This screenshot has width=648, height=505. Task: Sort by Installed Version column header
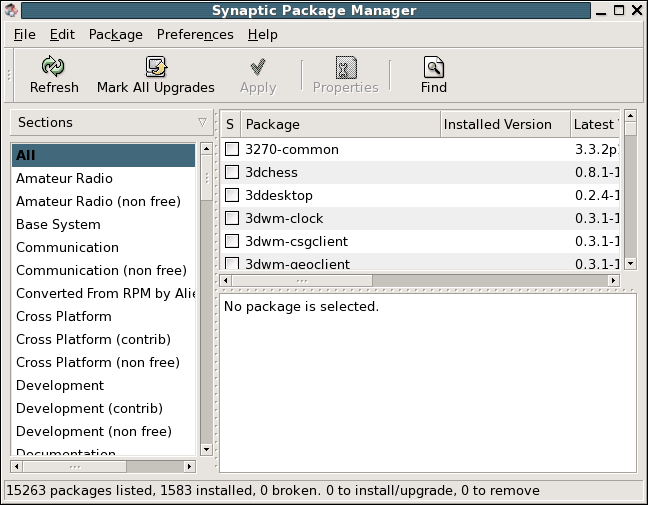point(505,124)
